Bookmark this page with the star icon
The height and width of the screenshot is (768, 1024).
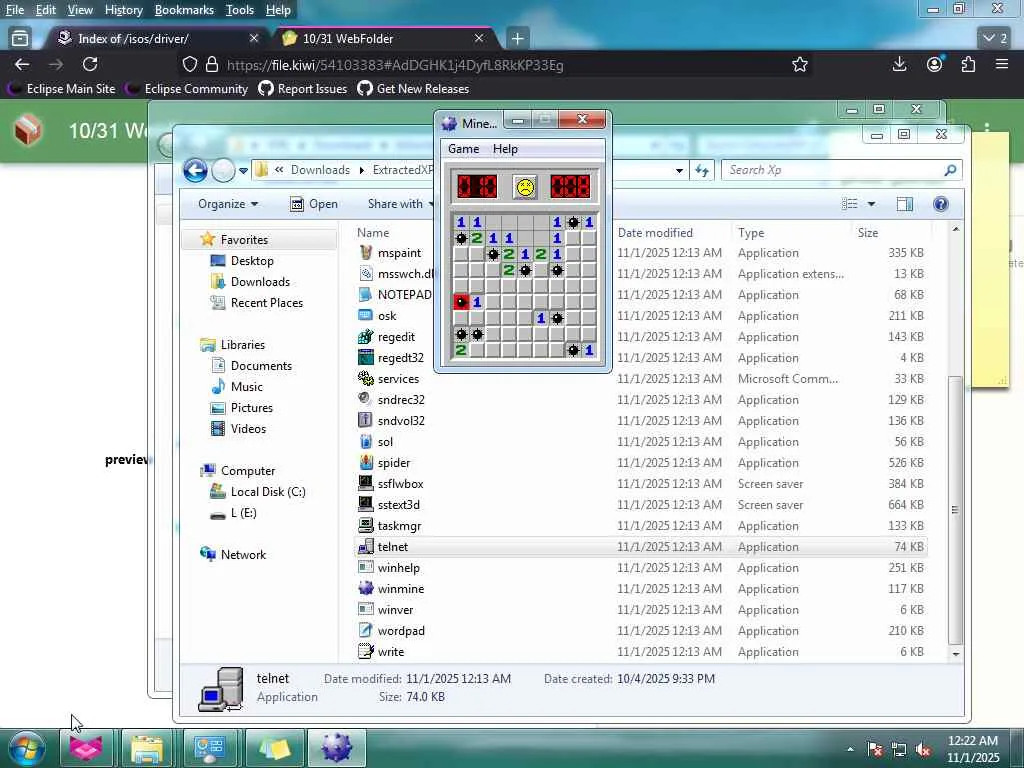coord(799,64)
